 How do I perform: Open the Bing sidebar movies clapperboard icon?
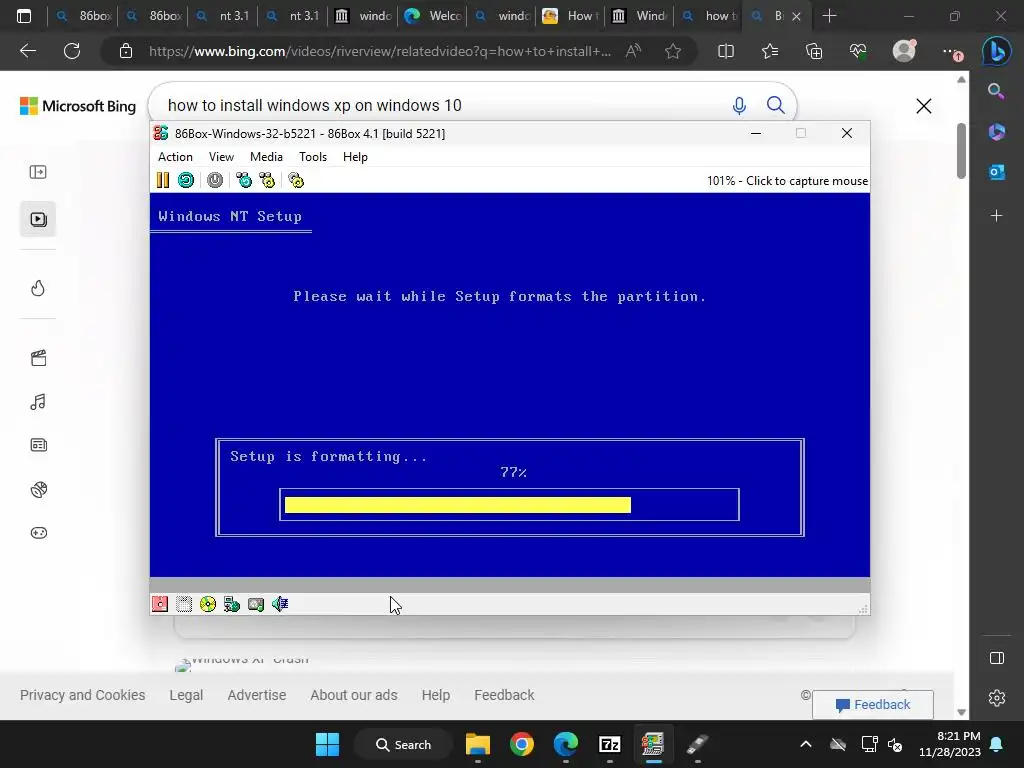click(x=38, y=358)
